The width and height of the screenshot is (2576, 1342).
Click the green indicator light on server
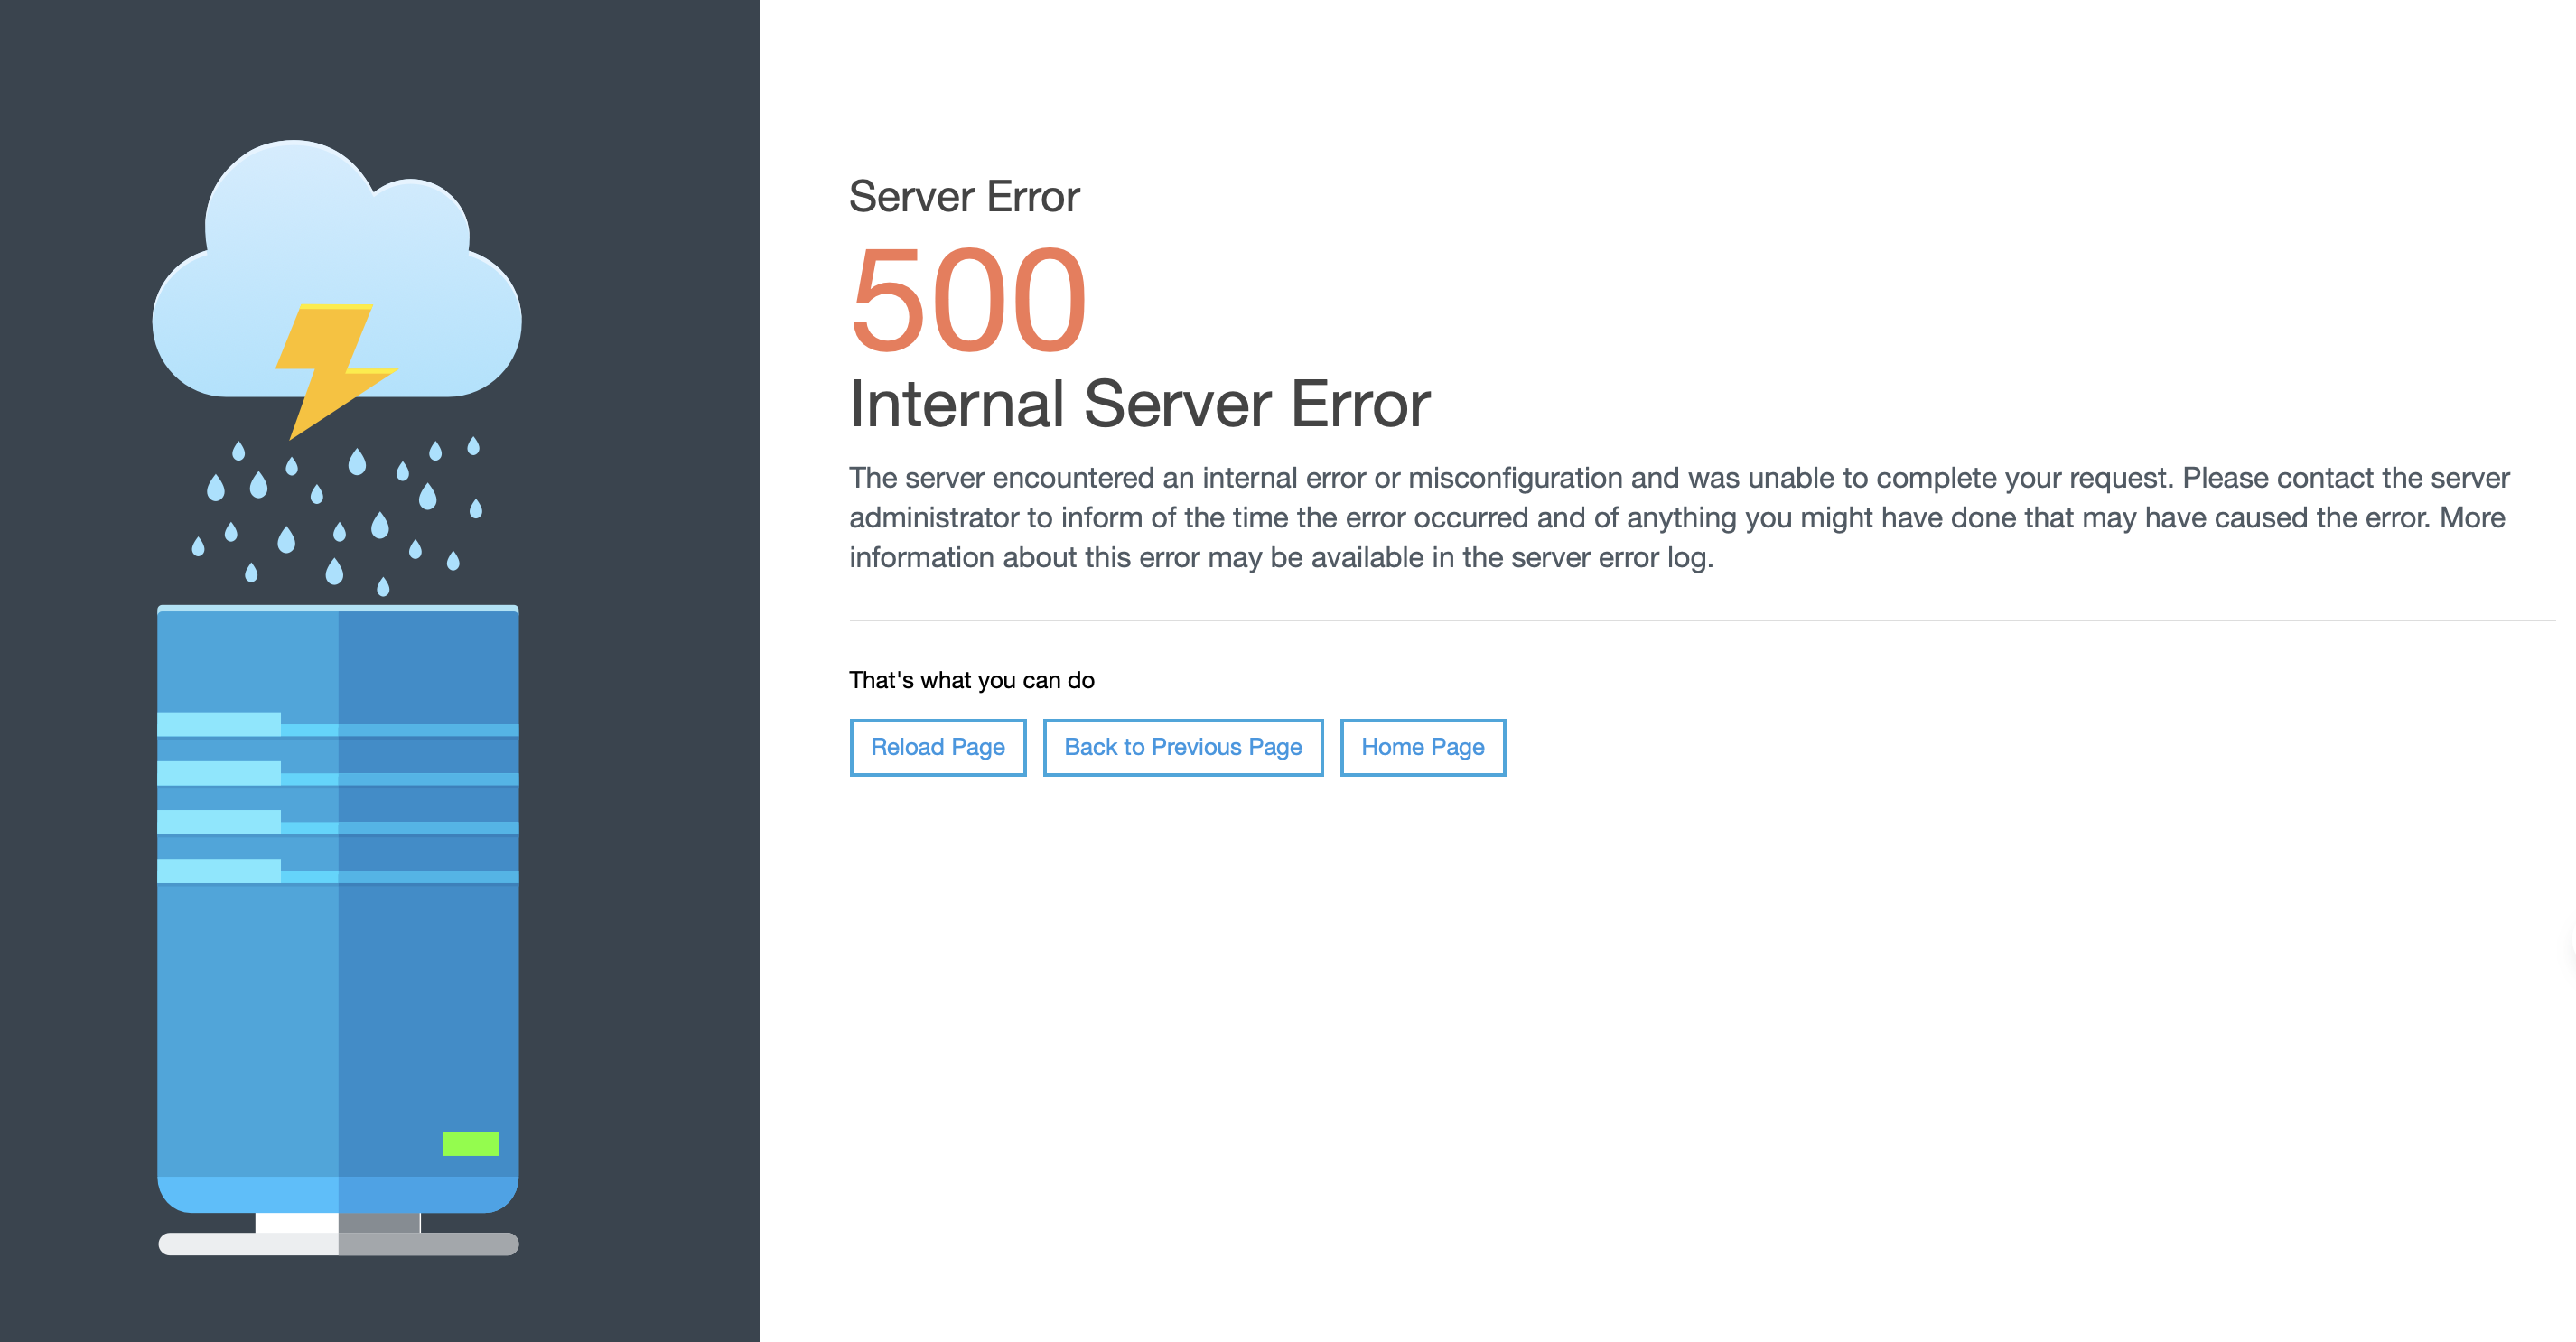[471, 1143]
